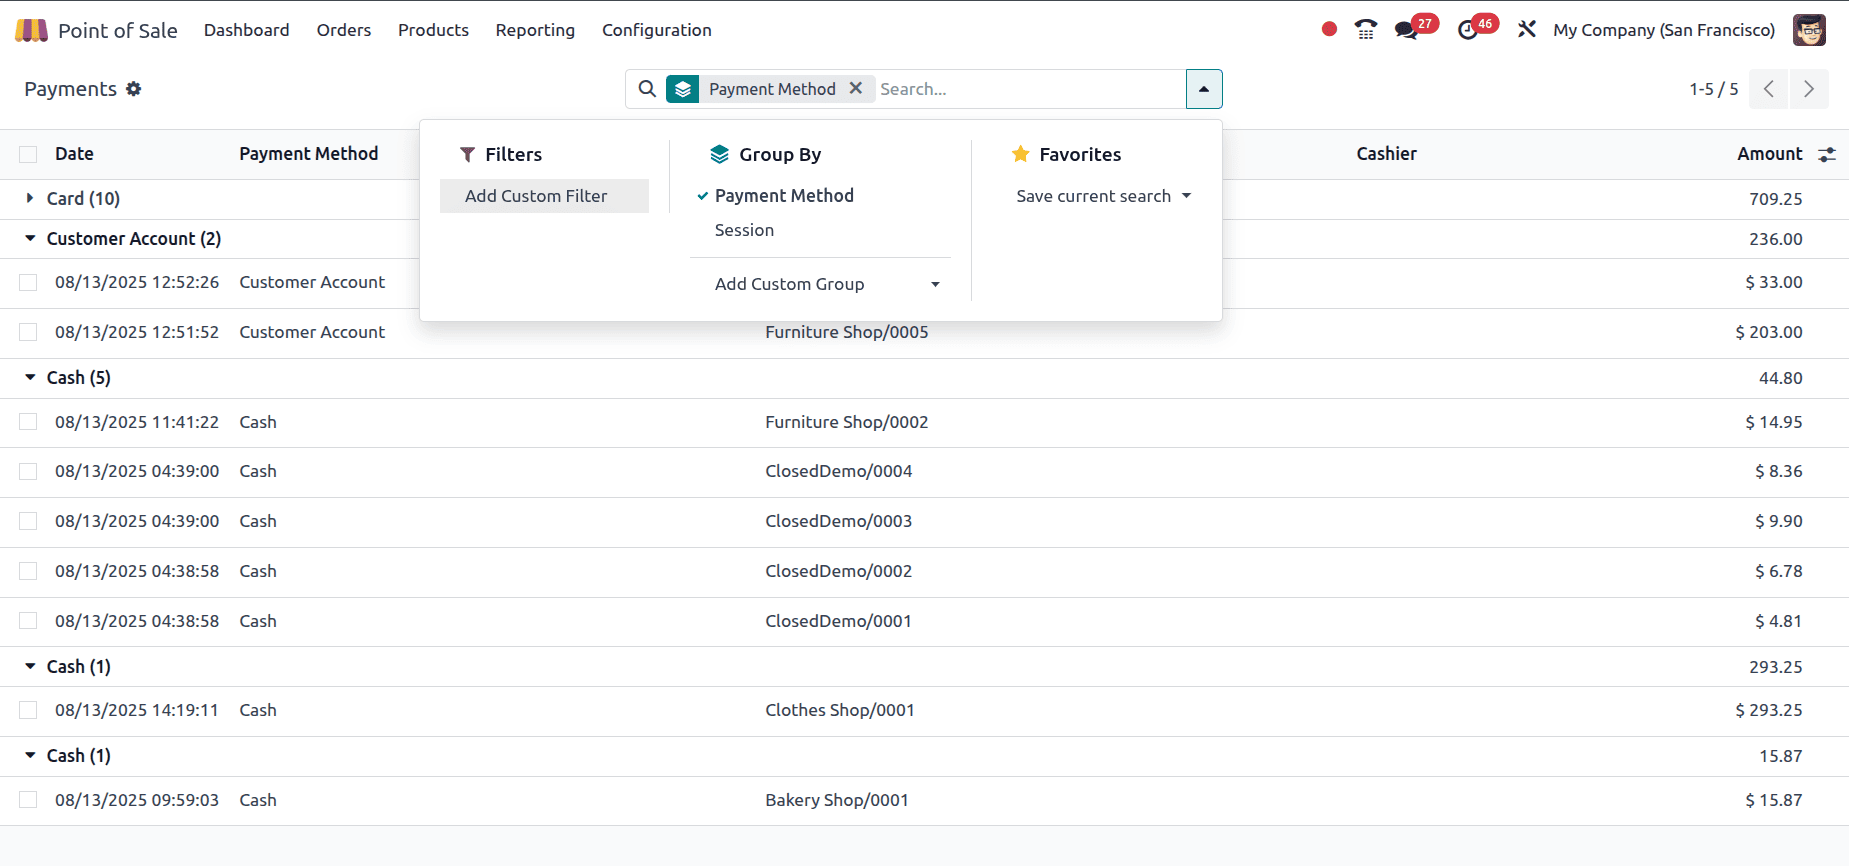Viewport: 1849px width, 866px height.
Task: Click the Point of Sale app icon
Action: point(31,30)
